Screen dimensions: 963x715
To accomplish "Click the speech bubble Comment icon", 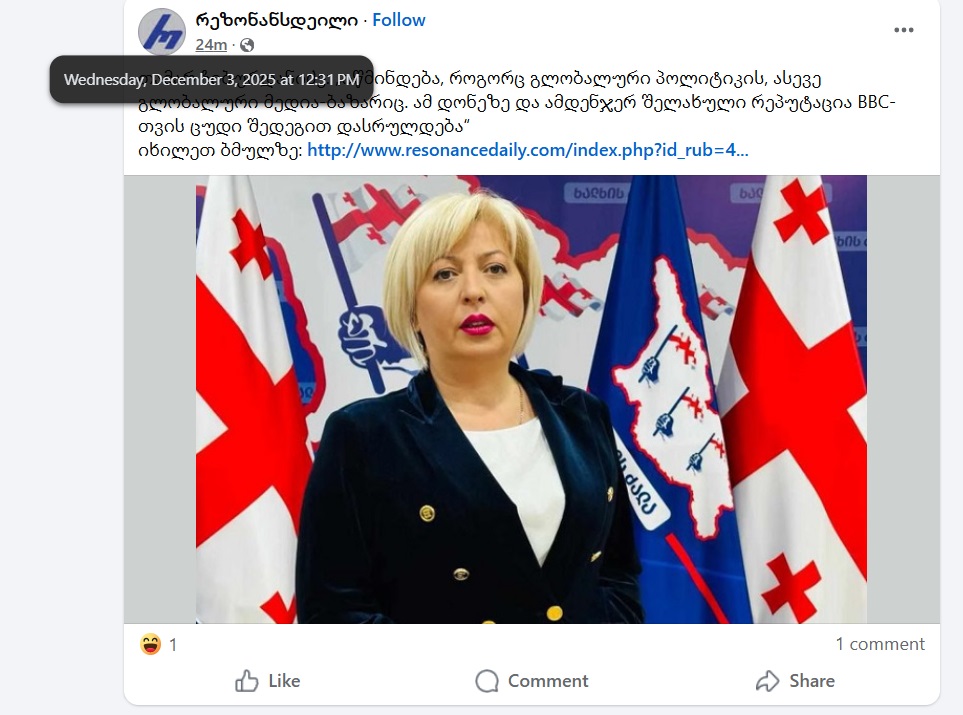I will [487, 681].
